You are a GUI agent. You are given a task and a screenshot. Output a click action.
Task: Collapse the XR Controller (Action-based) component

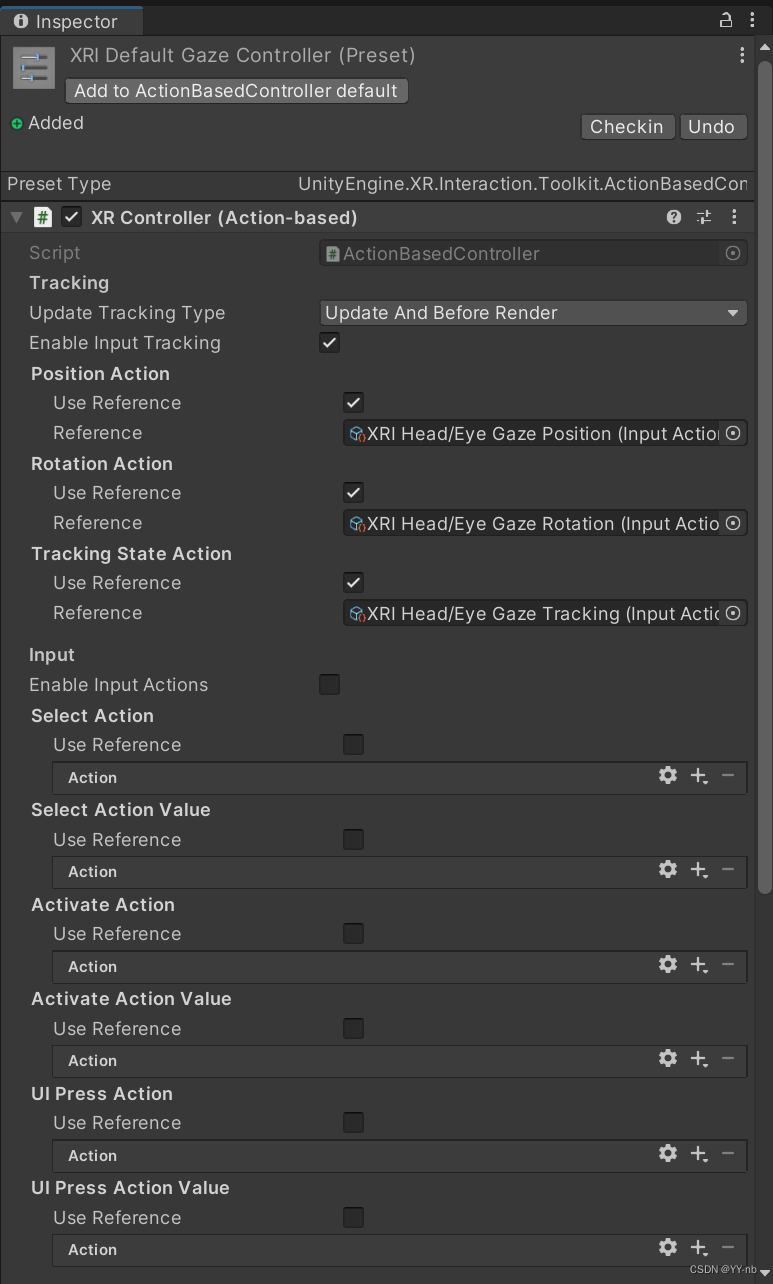[16, 217]
